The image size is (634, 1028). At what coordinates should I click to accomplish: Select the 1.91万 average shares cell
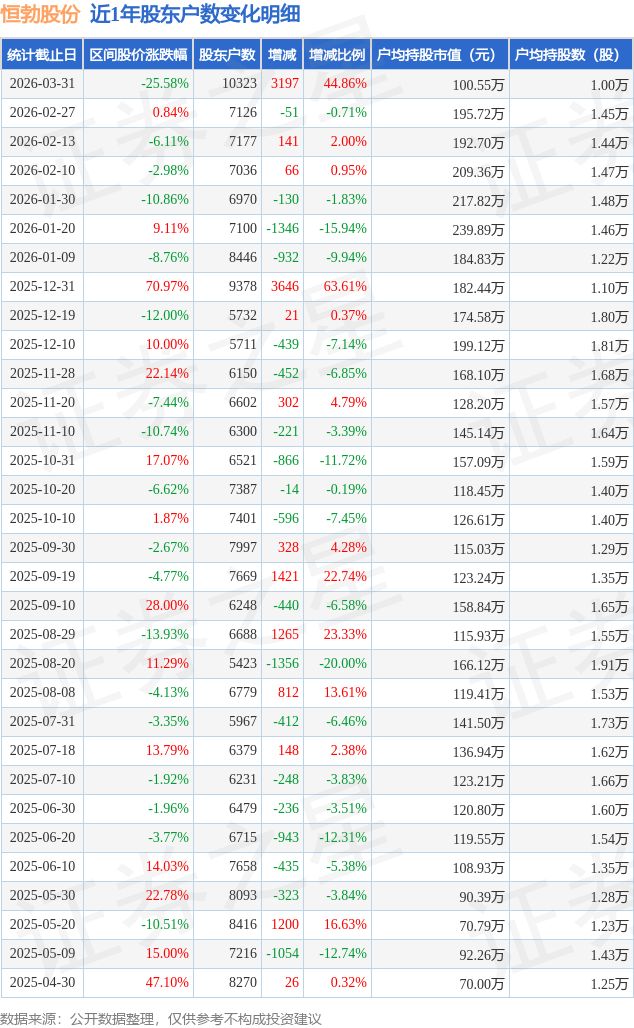(x=609, y=664)
